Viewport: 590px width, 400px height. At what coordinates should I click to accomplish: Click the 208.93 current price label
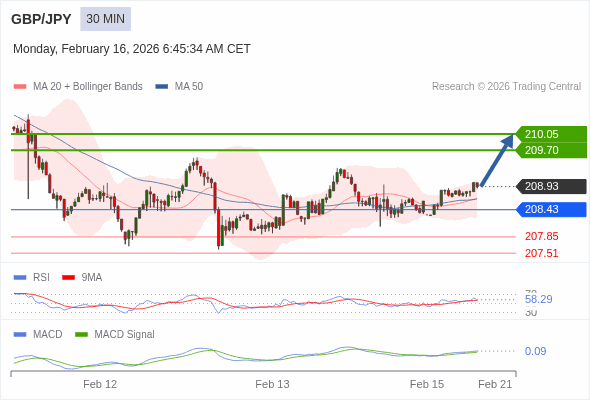(x=552, y=186)
